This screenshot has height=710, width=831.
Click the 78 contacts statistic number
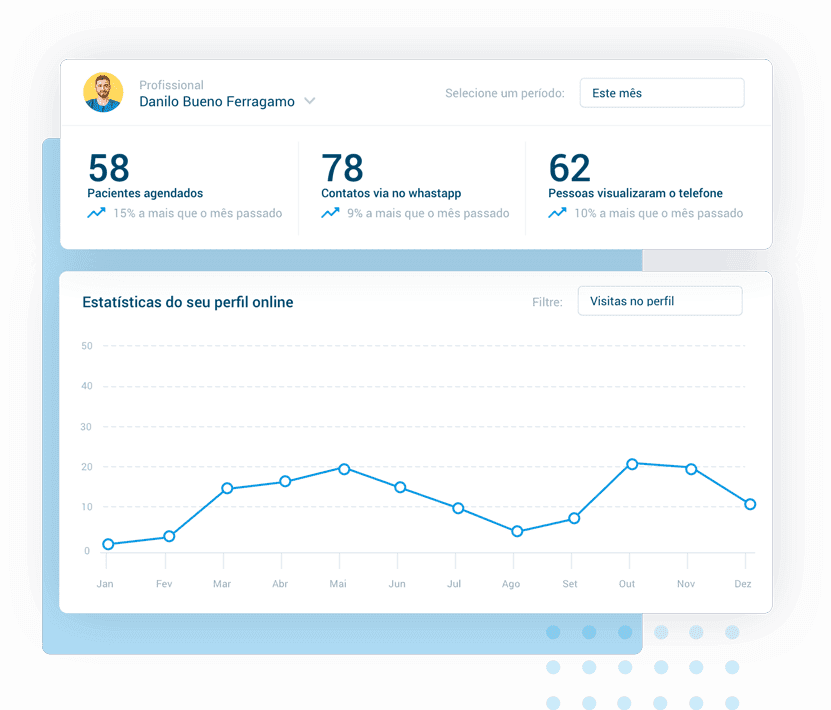coord(342,168)
